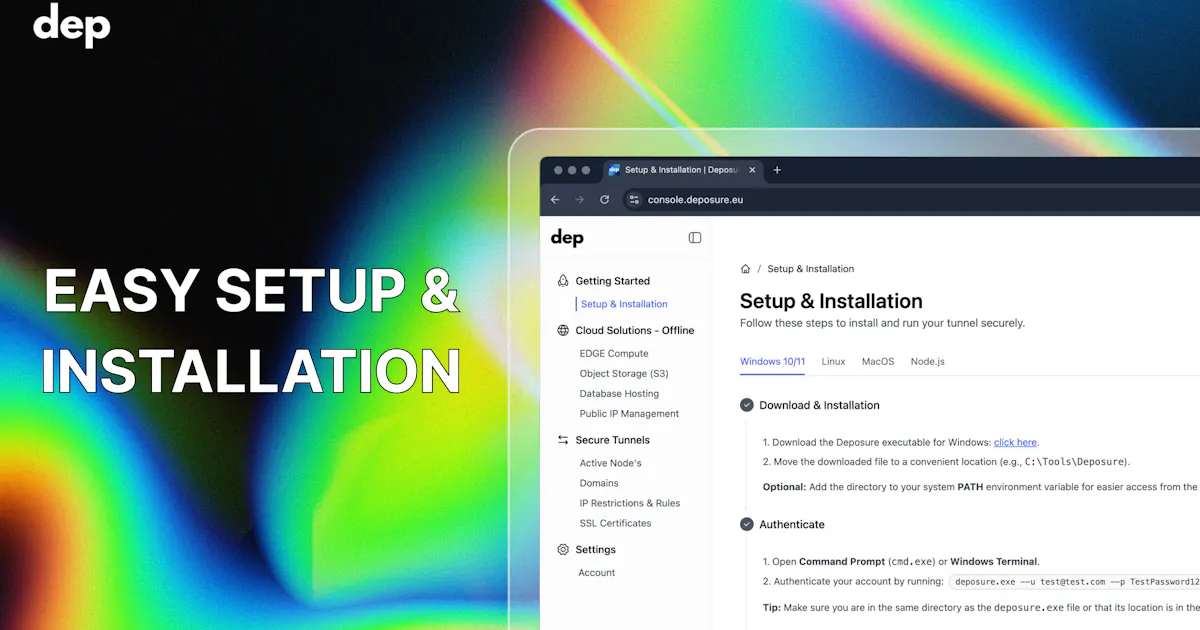1200x630 pixels.
Task: Click the globe icon beside Cloud Solutions
Action: pyautogui.click(x=563, y=330)
